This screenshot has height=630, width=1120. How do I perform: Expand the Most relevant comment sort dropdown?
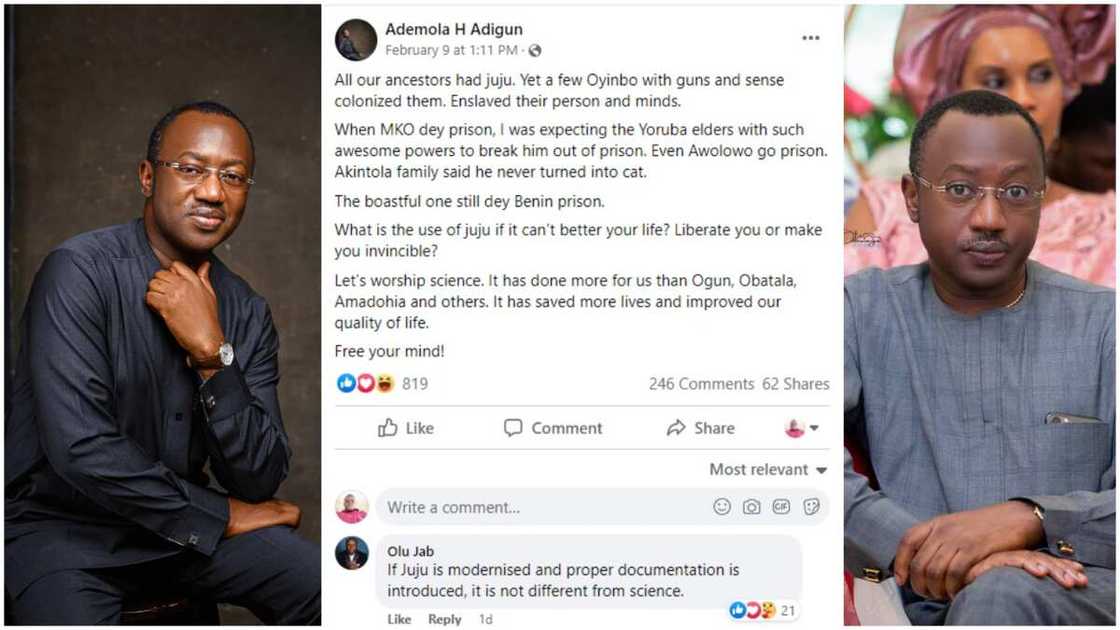768,469
